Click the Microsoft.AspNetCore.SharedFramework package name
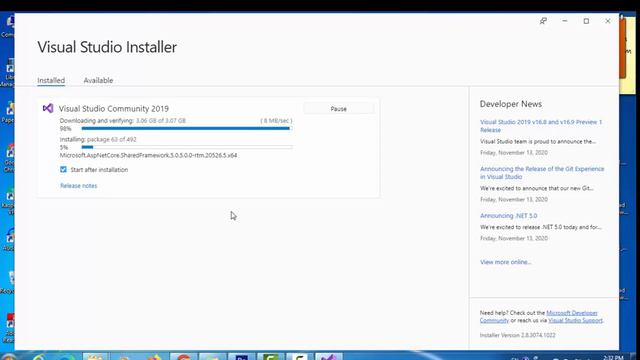Screen dimensions: 640x360 pyautogui.click(x=149, y=156)
